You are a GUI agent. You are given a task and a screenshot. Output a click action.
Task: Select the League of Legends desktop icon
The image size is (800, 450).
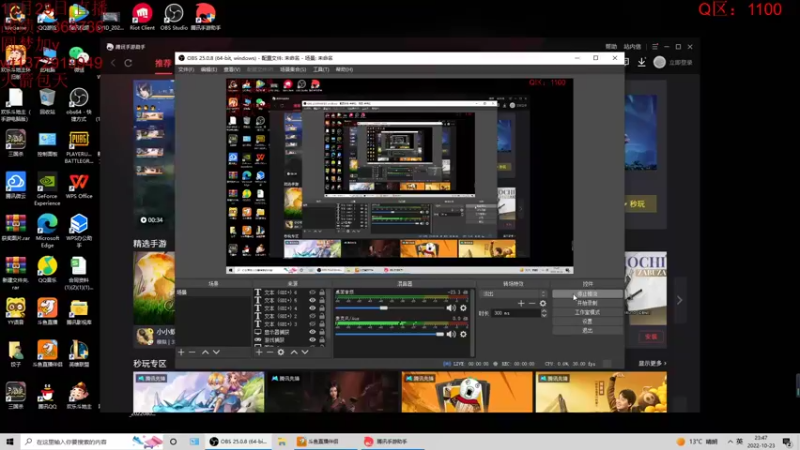pyautogui.click(x=79, y=355)
